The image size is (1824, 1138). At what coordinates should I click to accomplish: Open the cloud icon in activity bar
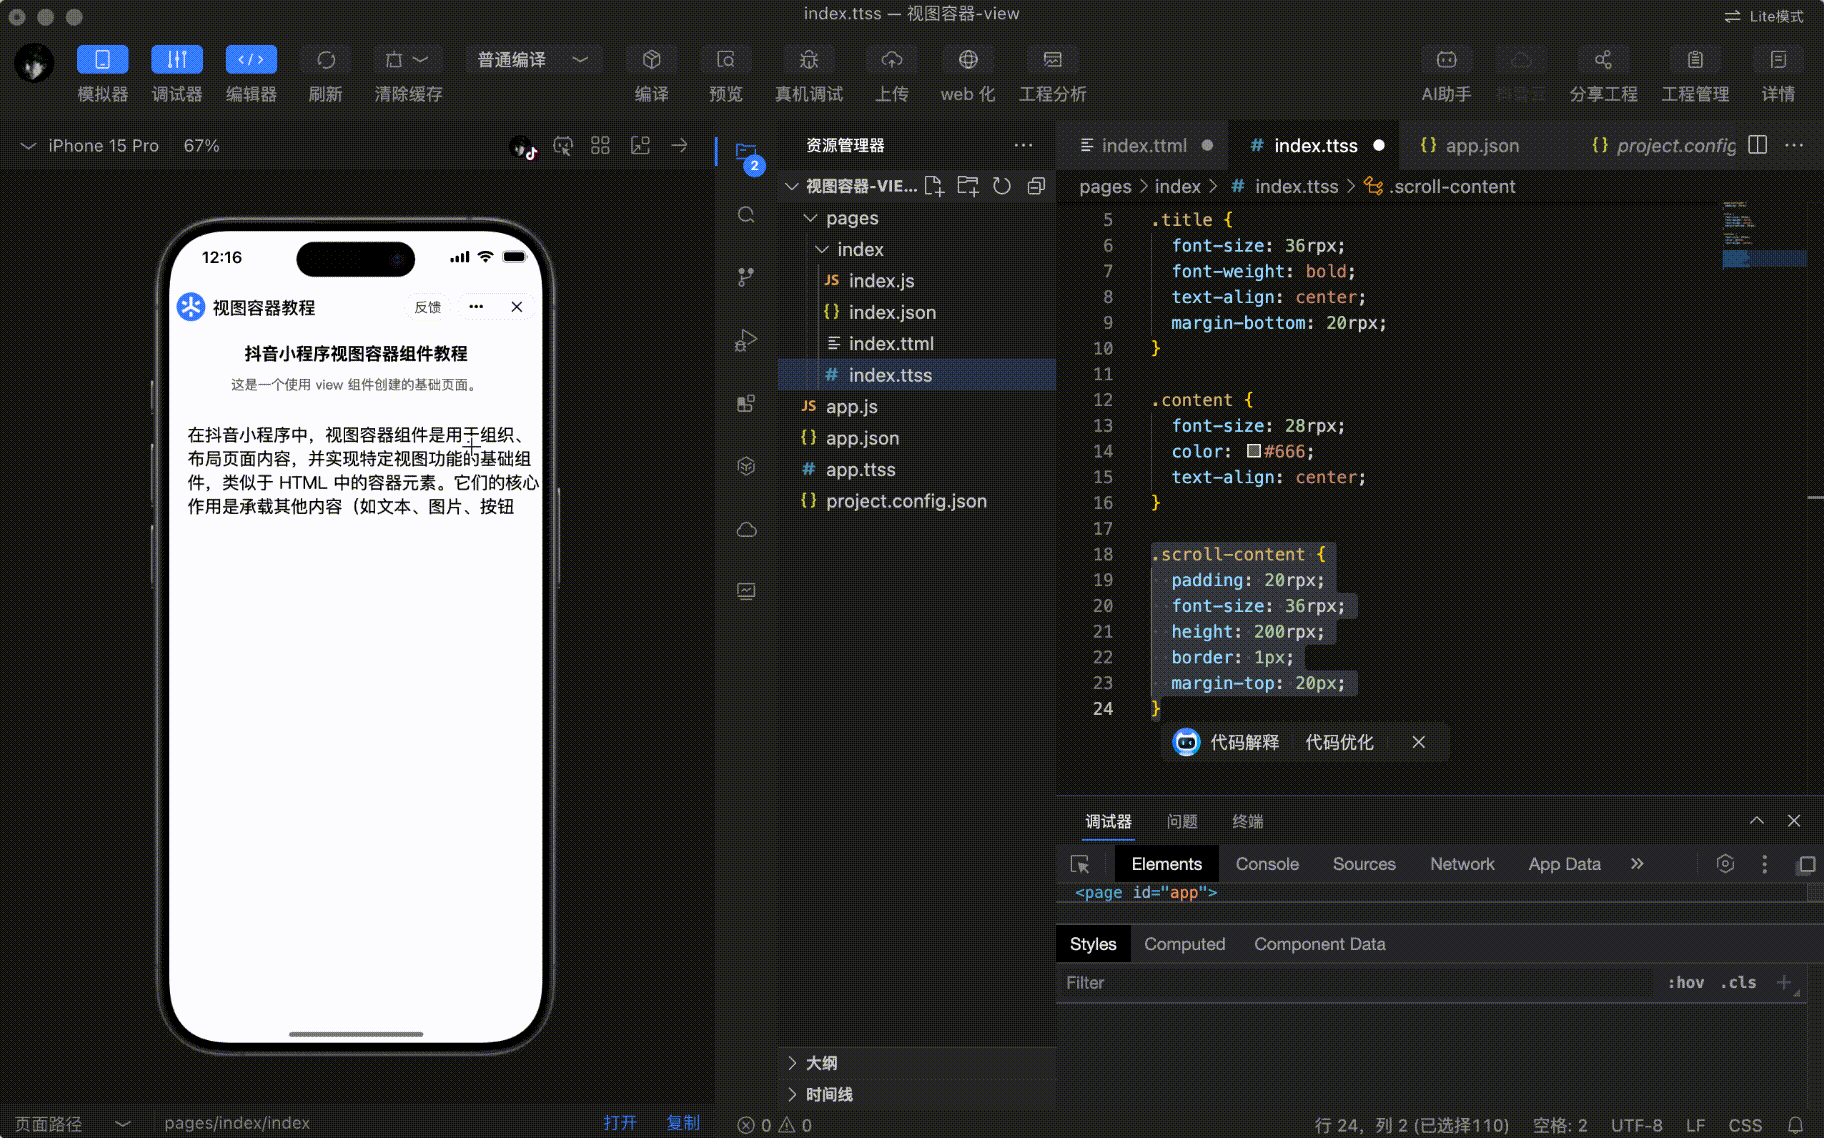click(746, 529)
